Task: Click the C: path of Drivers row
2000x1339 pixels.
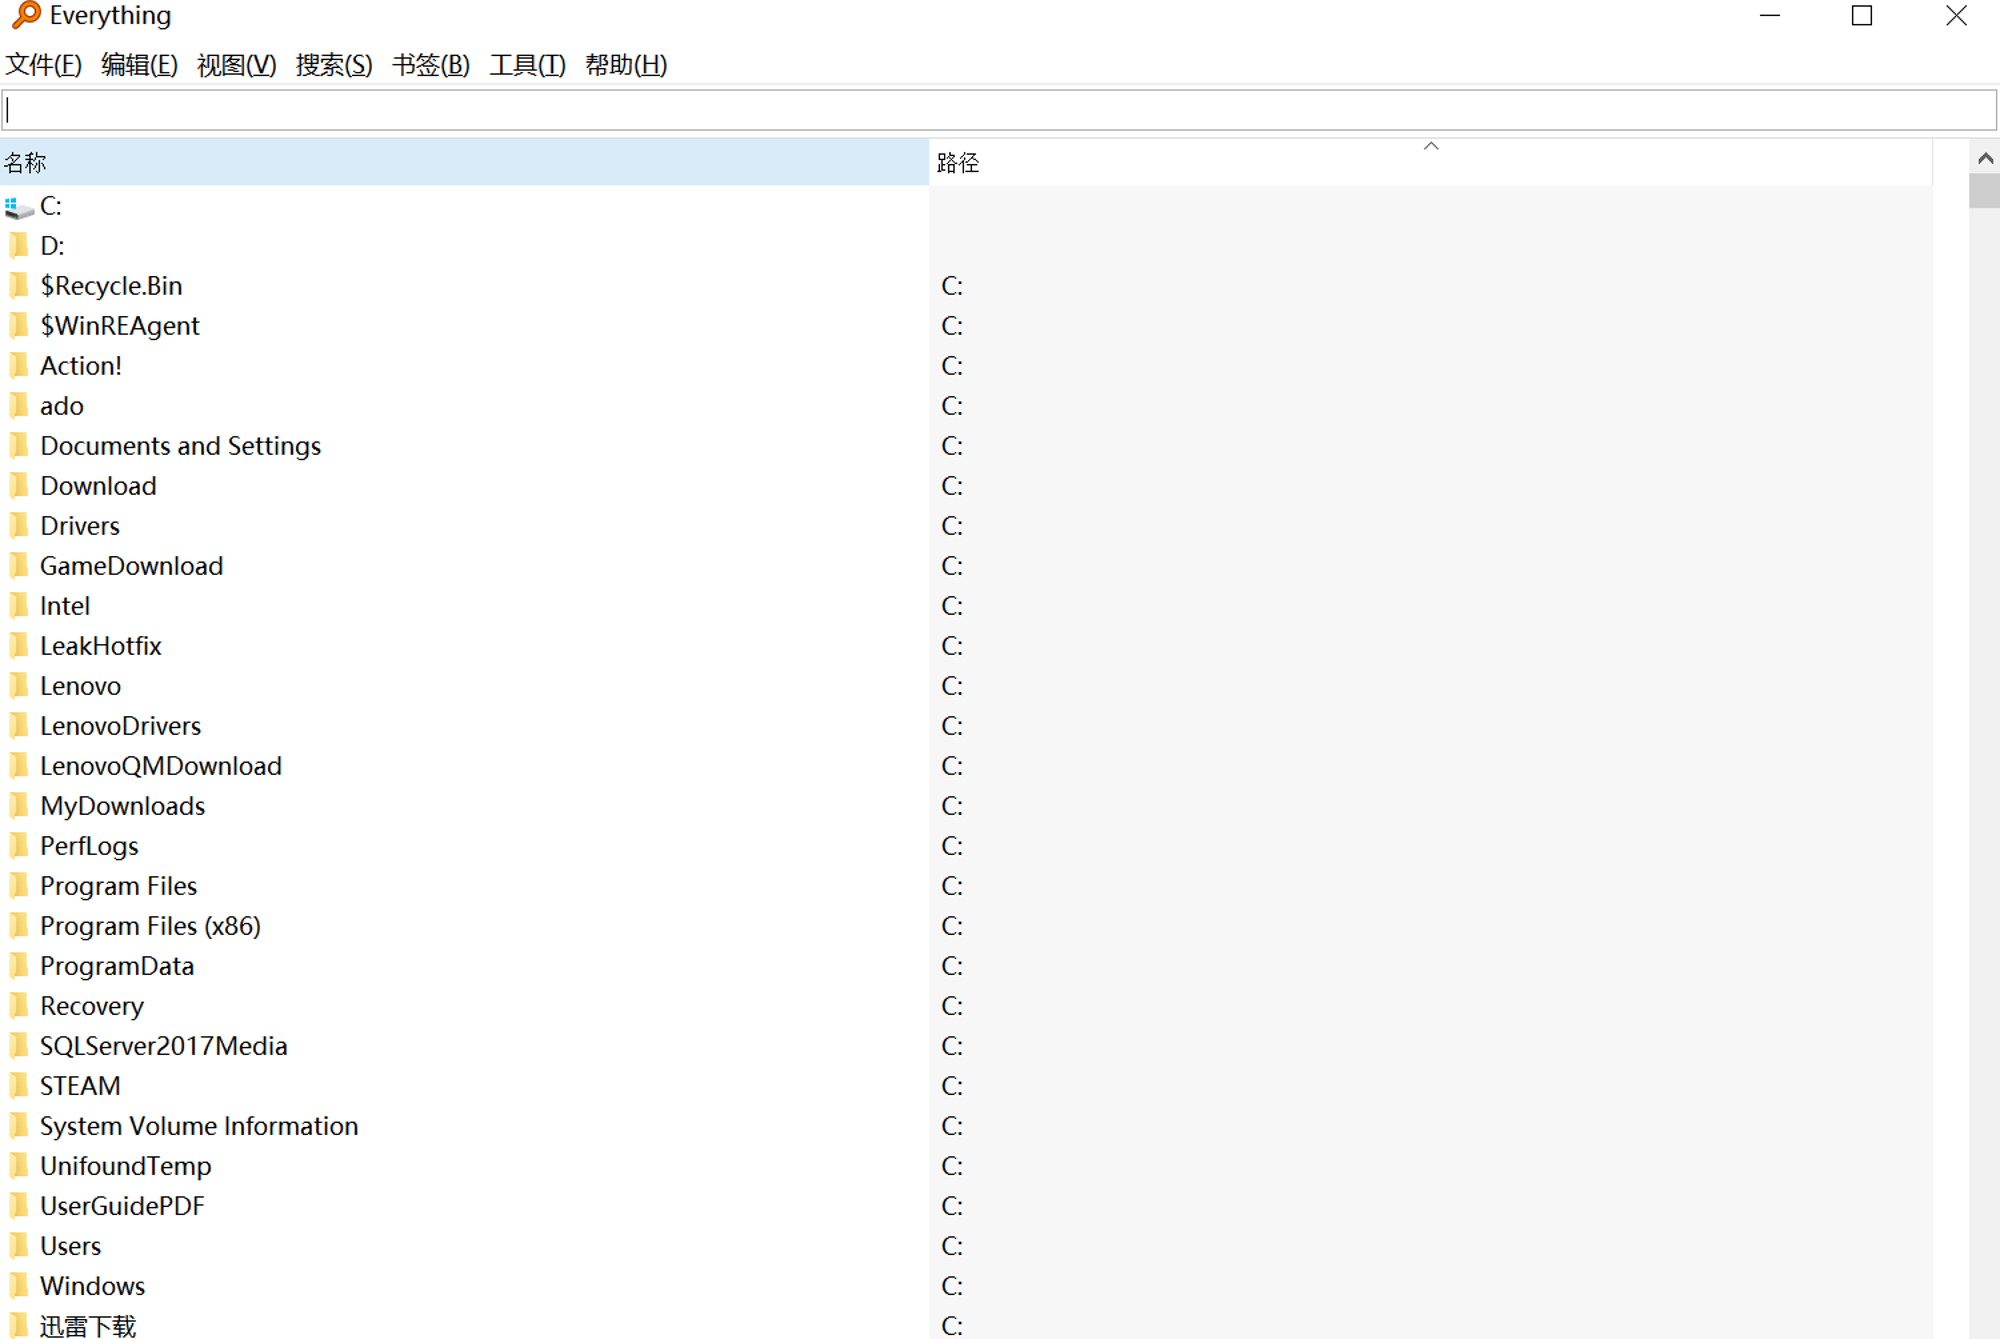Action: (x=952, y=526)
